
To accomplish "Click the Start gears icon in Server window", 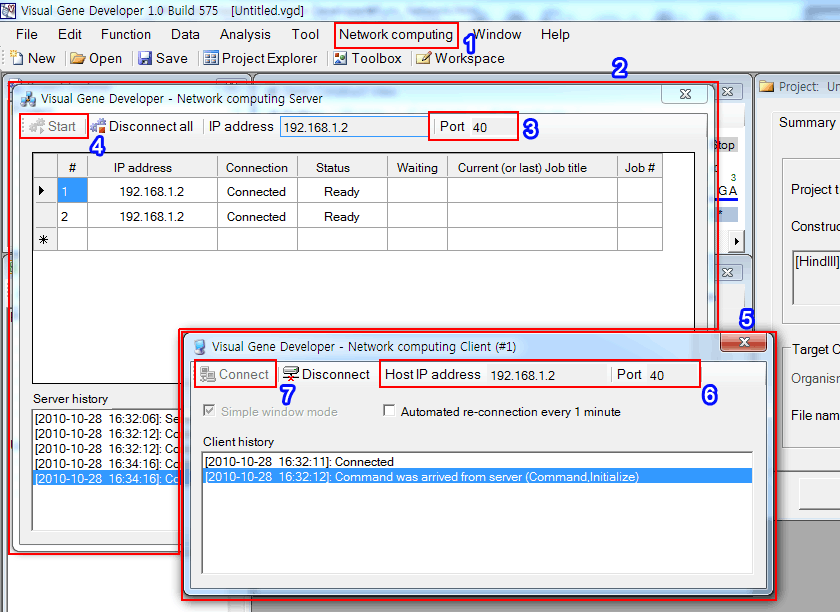I will pos(36,126).
